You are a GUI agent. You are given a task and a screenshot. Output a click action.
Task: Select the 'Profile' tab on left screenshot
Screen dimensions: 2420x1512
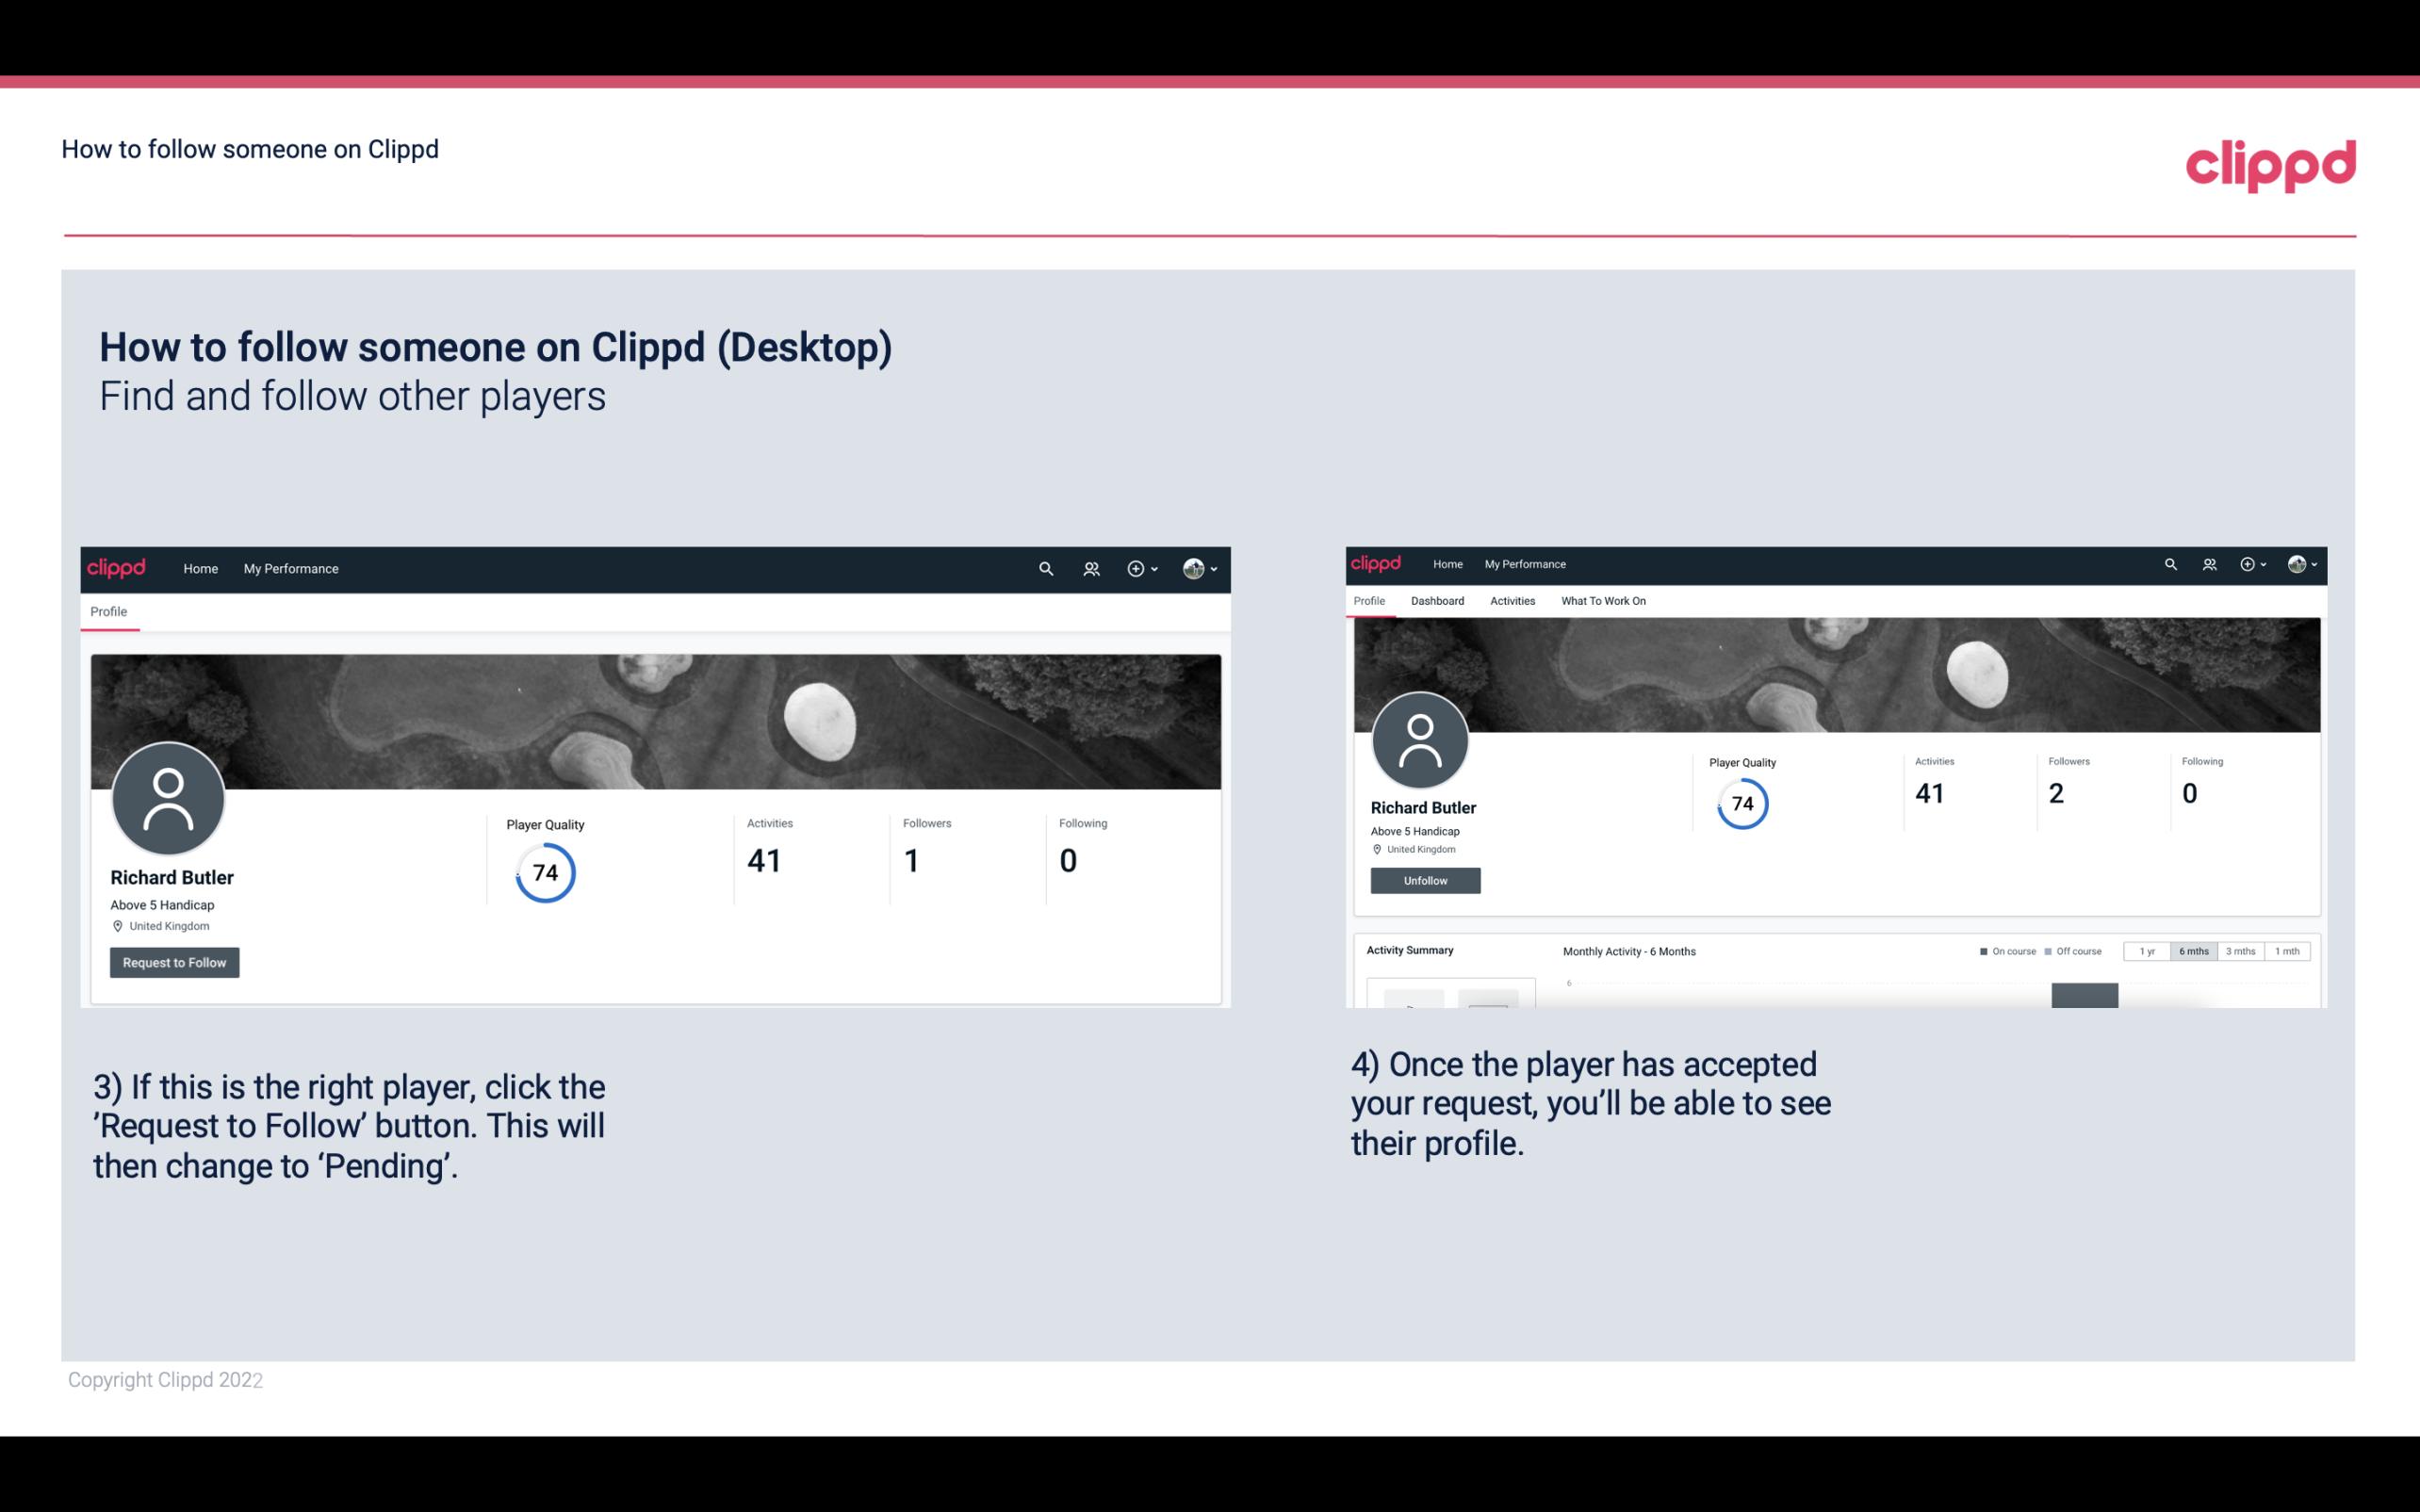(x=108, y=610)
